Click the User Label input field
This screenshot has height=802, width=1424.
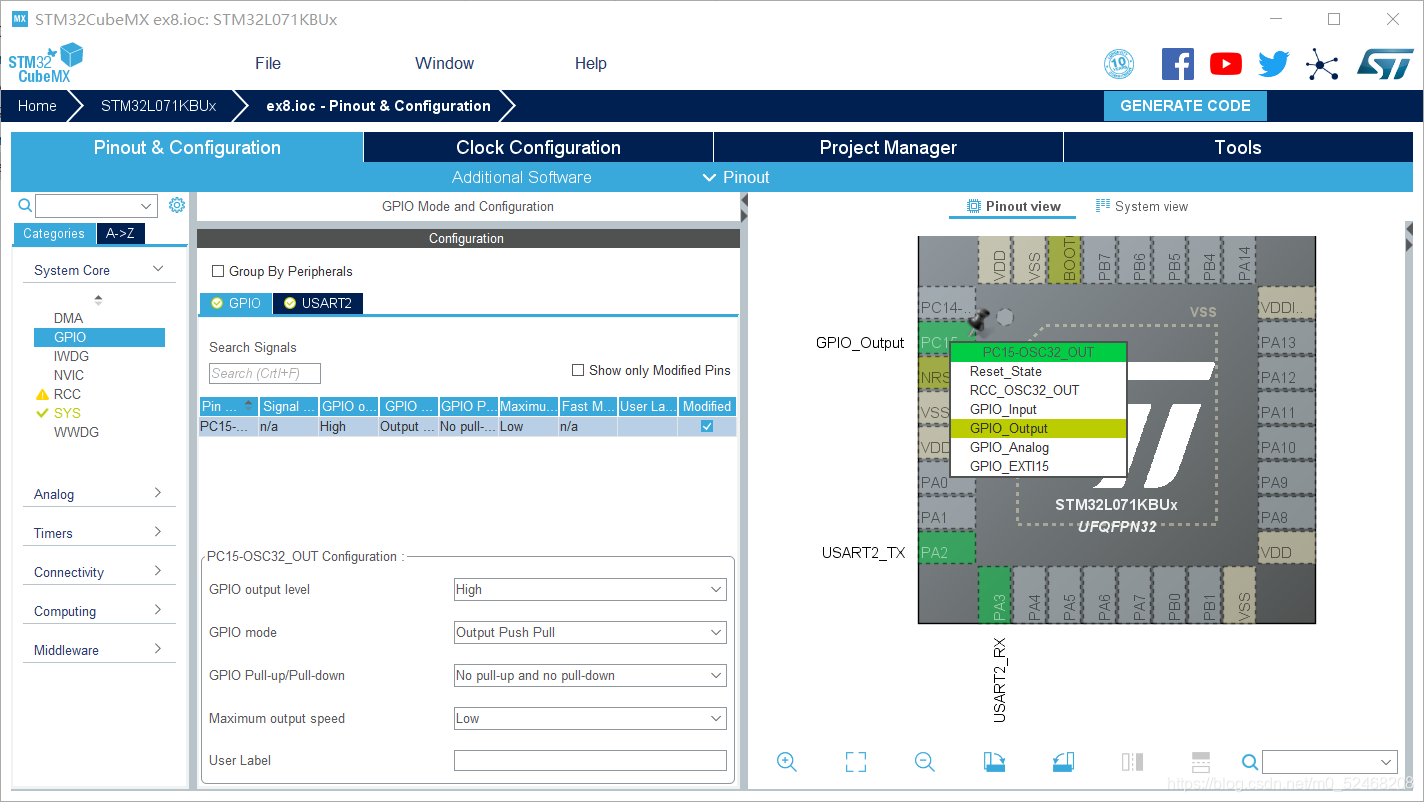pos(590,761)
